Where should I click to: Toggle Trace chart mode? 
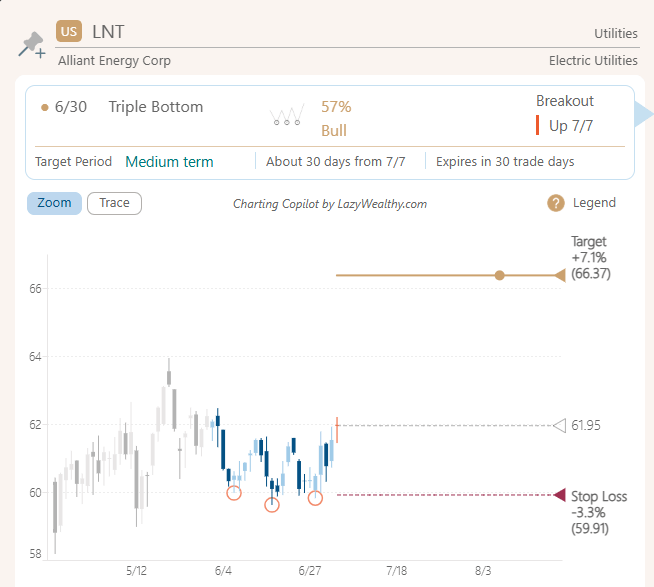(x=114, y=203)
